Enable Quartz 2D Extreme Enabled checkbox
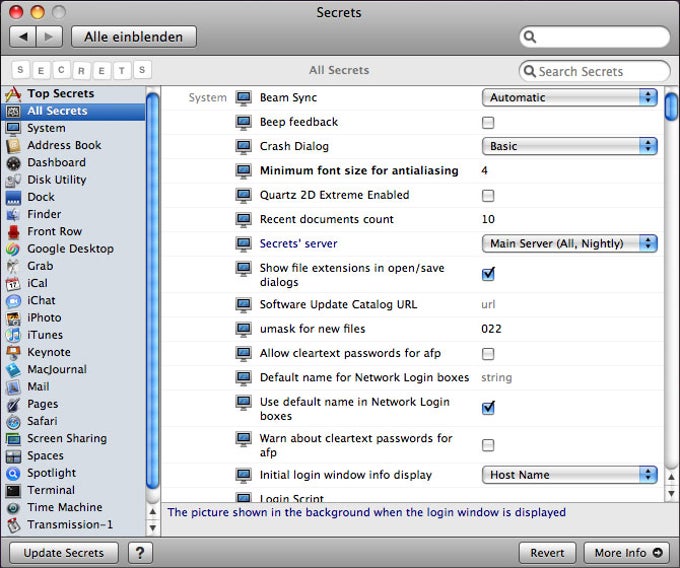 click(488, 196)
